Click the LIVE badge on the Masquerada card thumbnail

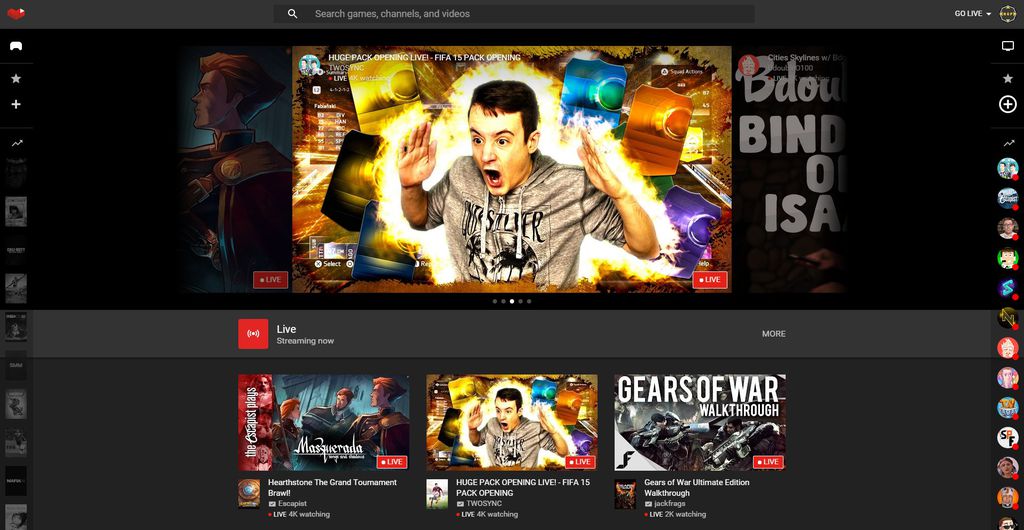[x=392, y=461]
